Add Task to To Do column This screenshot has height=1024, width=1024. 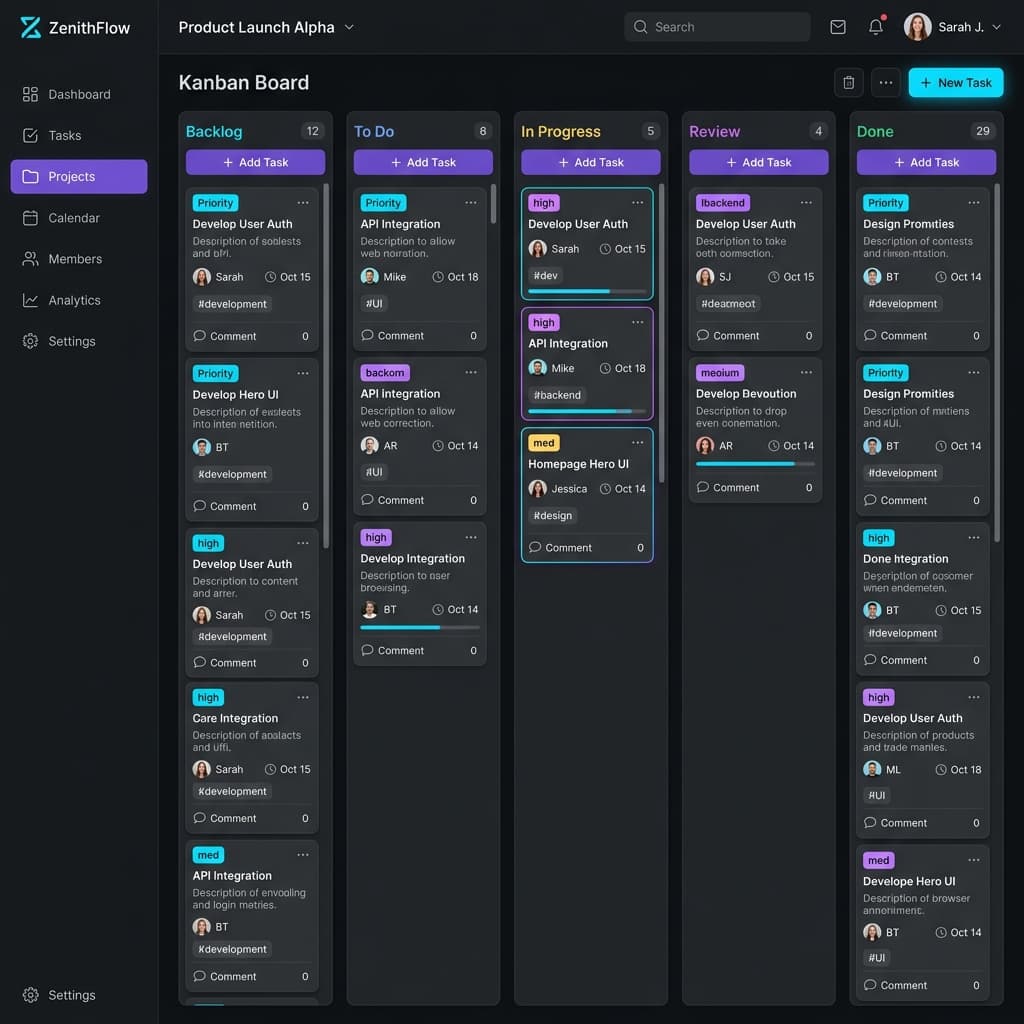point(423,162)
